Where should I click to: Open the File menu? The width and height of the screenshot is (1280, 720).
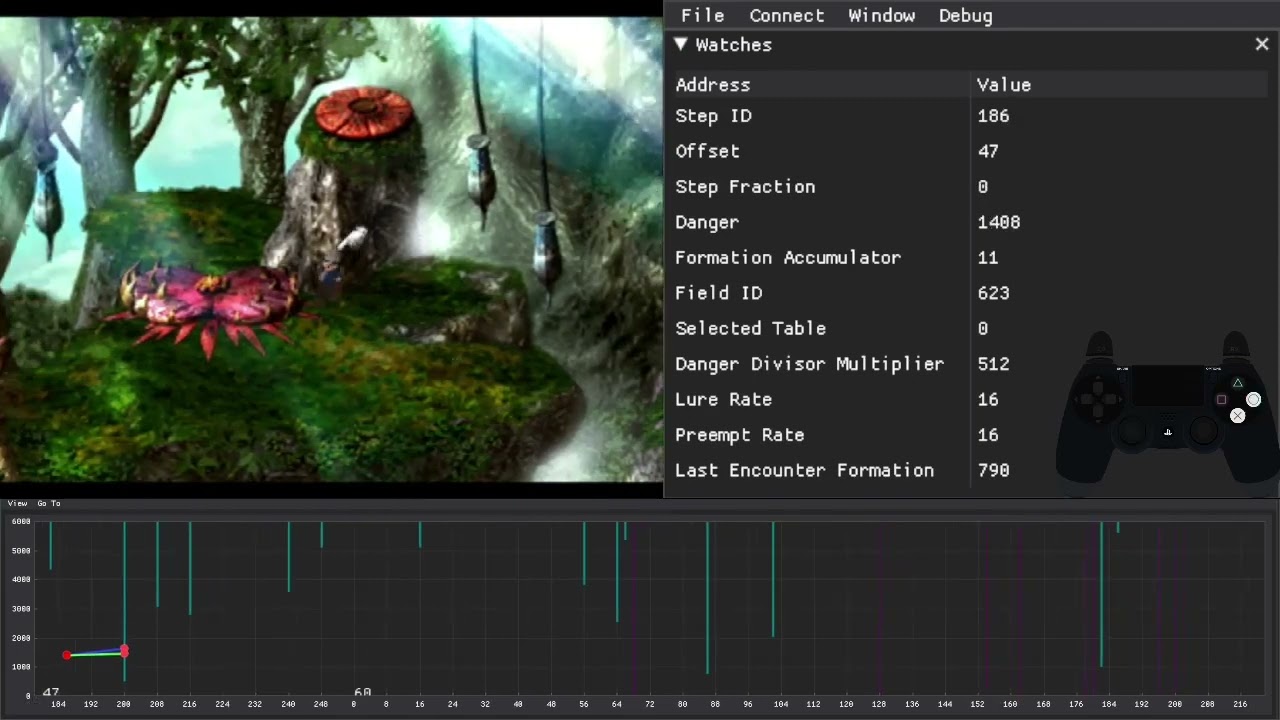702,15
